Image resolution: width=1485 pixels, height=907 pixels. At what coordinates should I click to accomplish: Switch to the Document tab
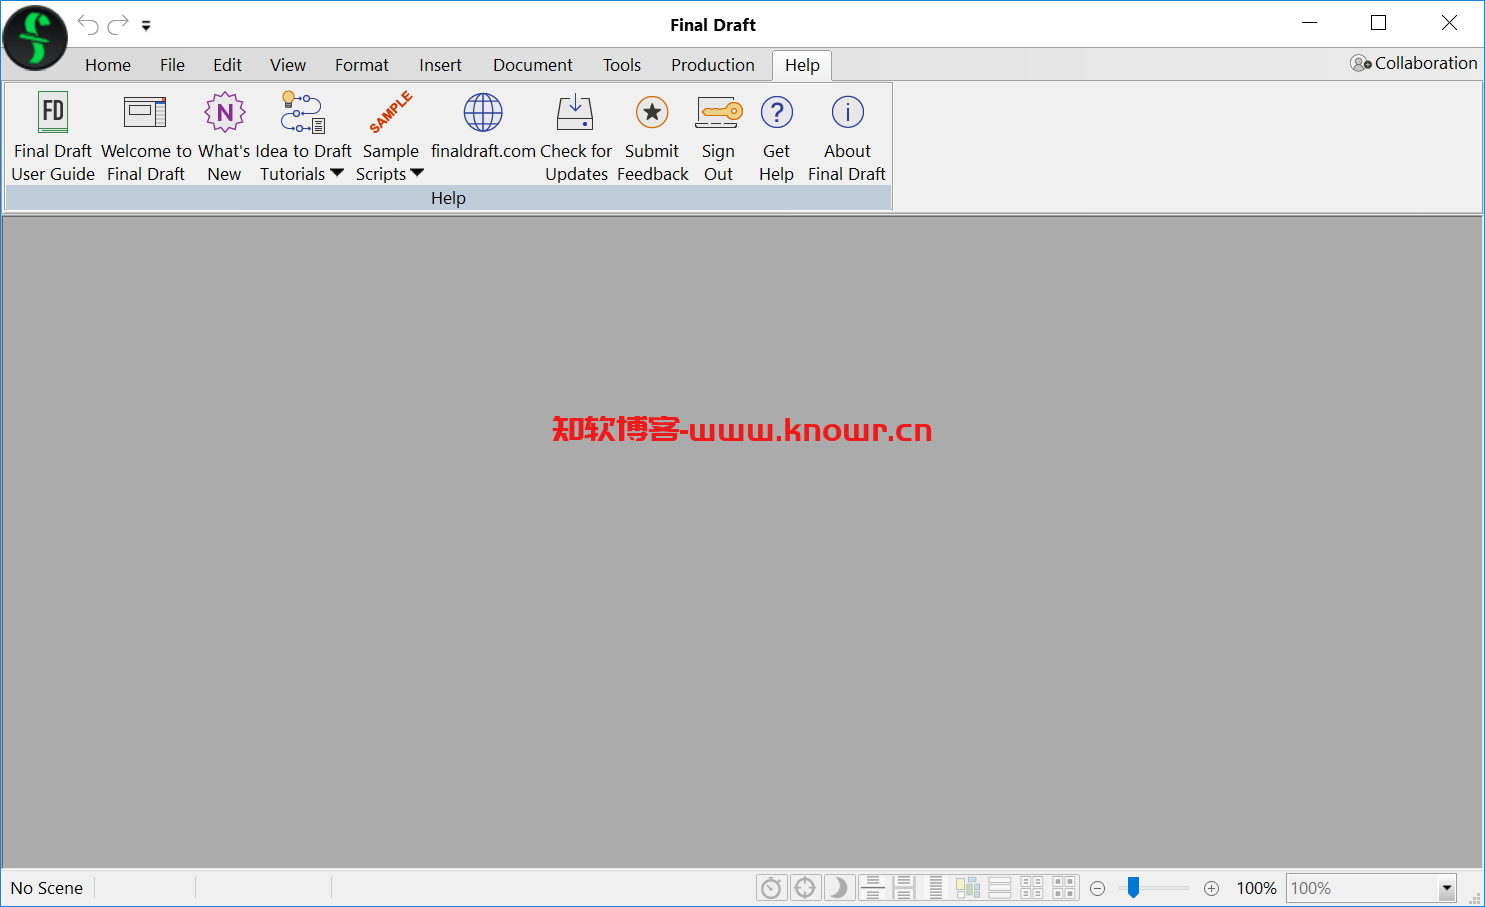pos(533,65)
